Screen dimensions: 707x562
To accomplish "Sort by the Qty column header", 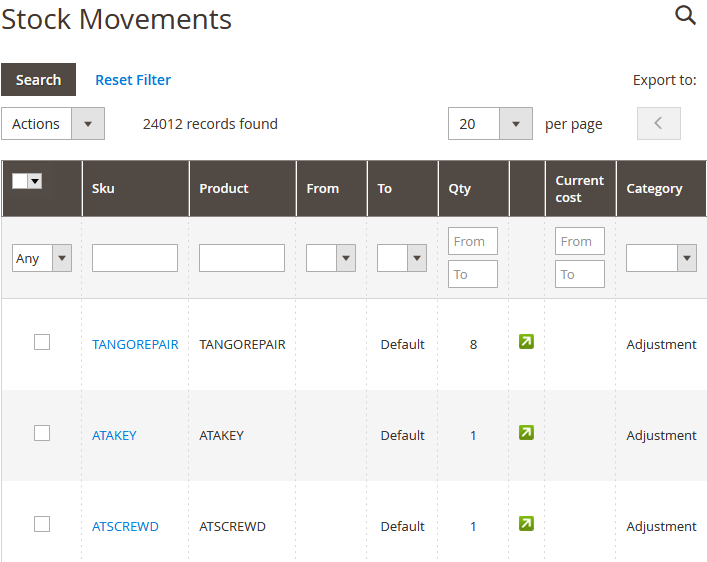I will pyautogui.click(x=459, y=188).
